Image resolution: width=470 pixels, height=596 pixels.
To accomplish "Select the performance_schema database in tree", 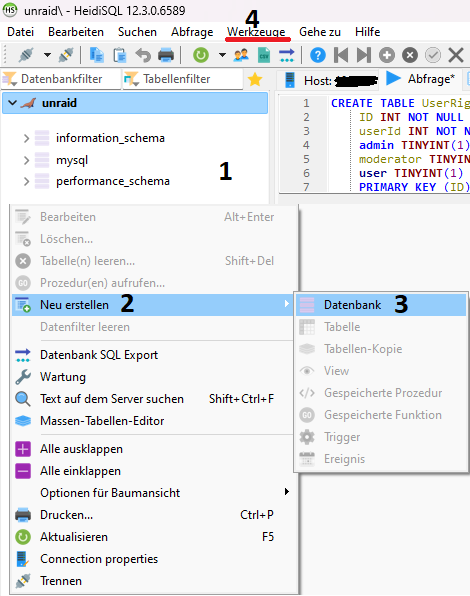I will [x=113, y=181].
